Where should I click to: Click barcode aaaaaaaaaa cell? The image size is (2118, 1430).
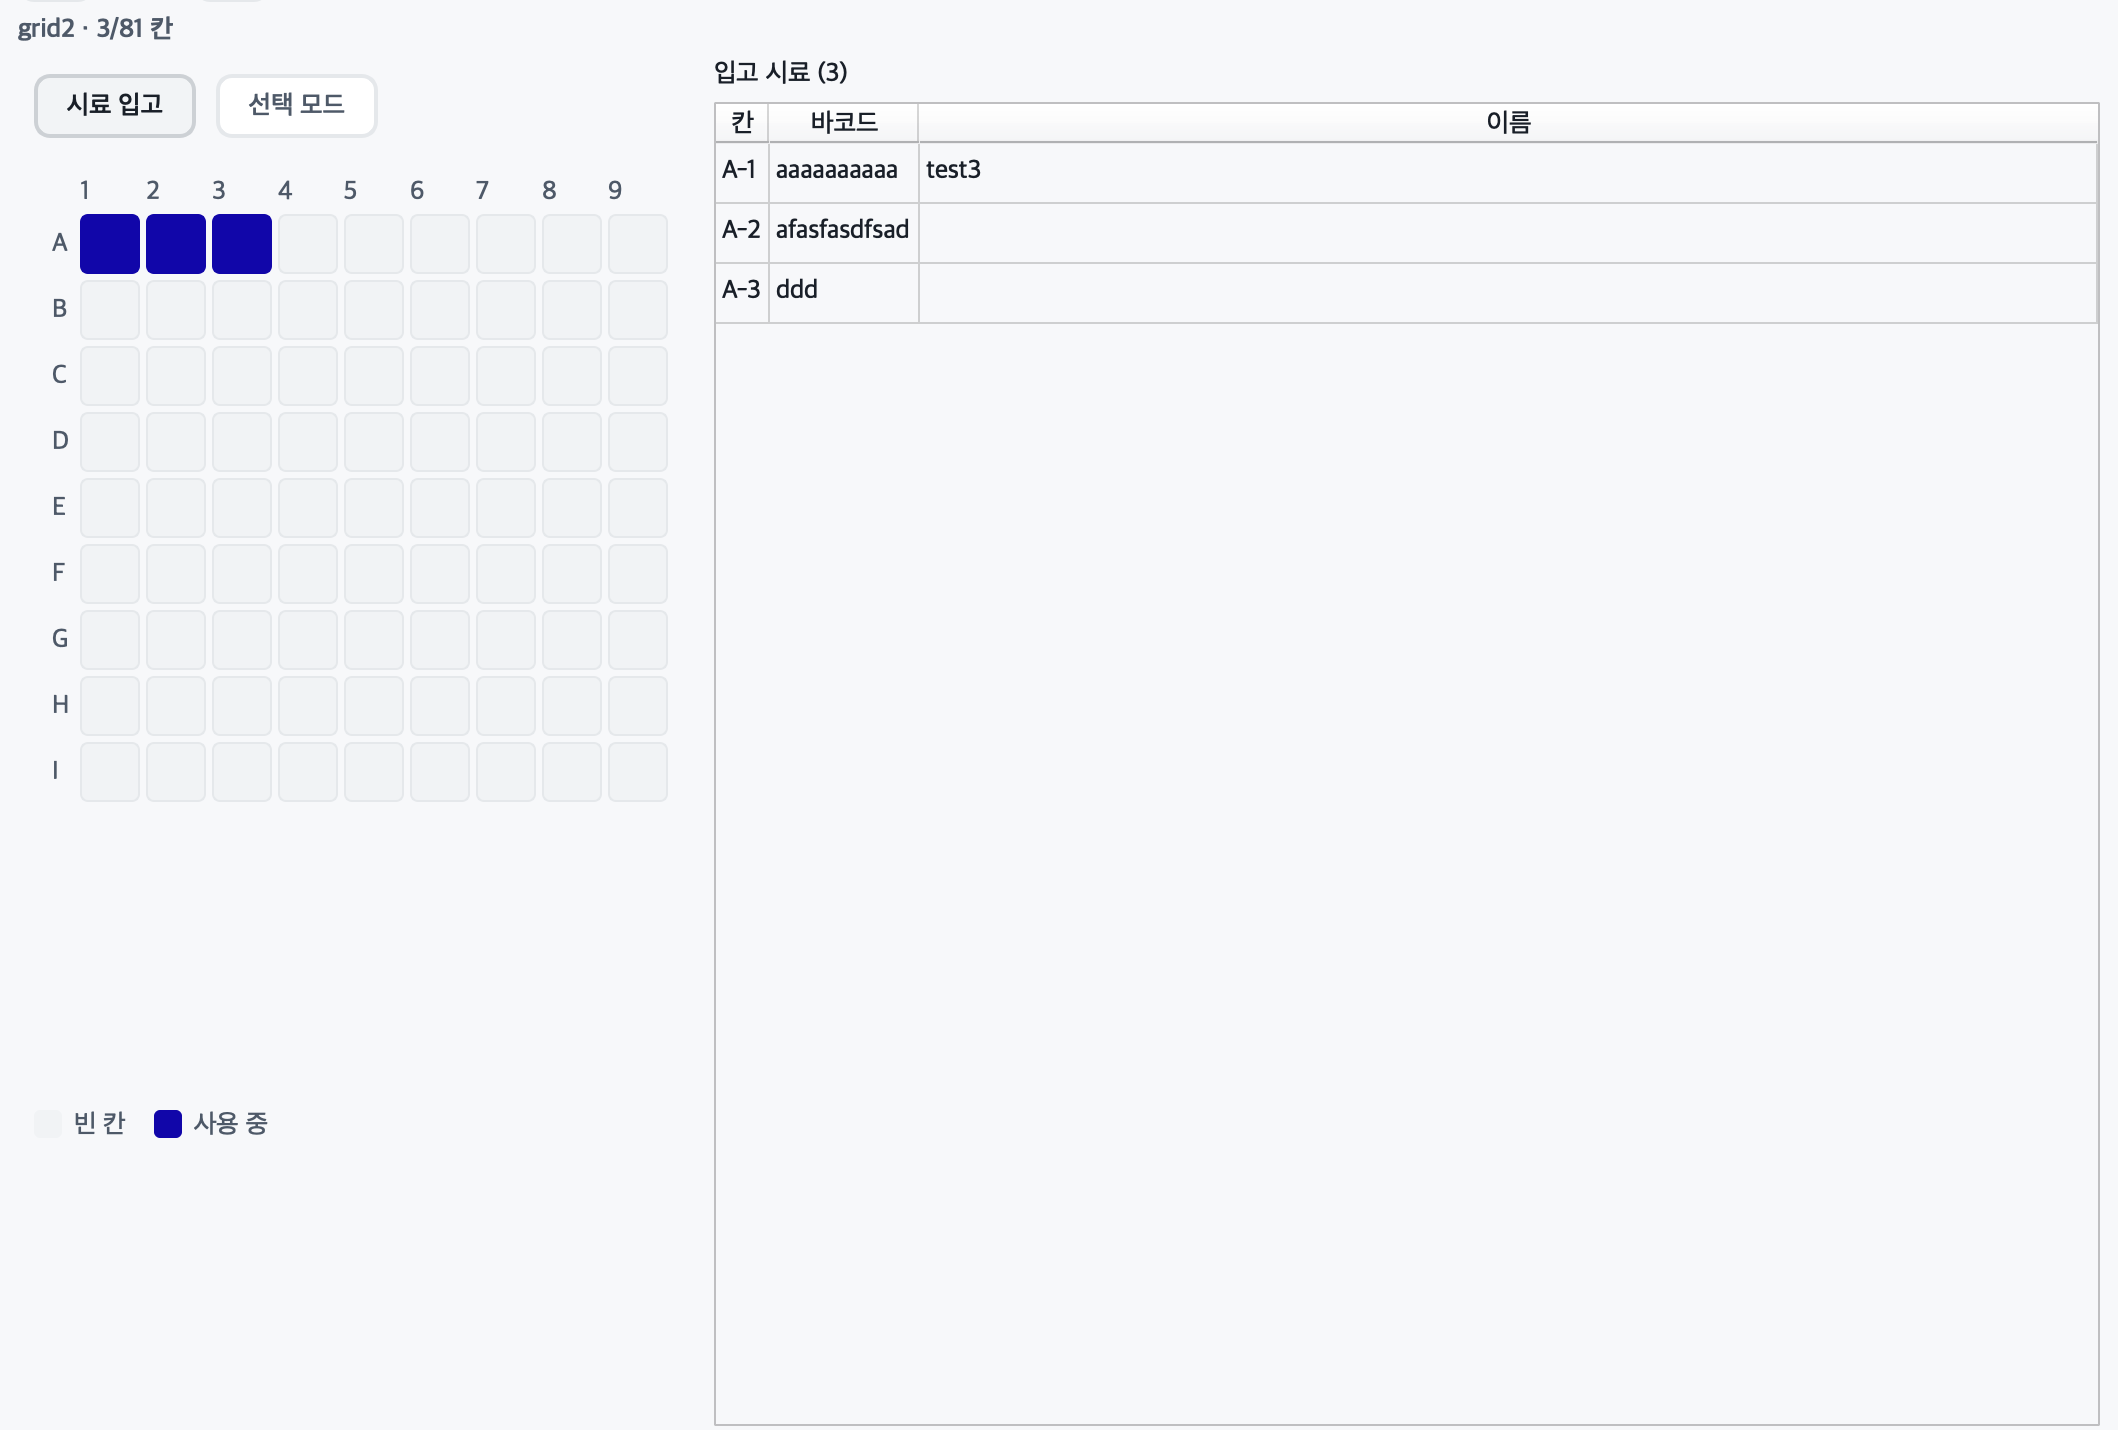pyautogui.click(x=844, y=173)
